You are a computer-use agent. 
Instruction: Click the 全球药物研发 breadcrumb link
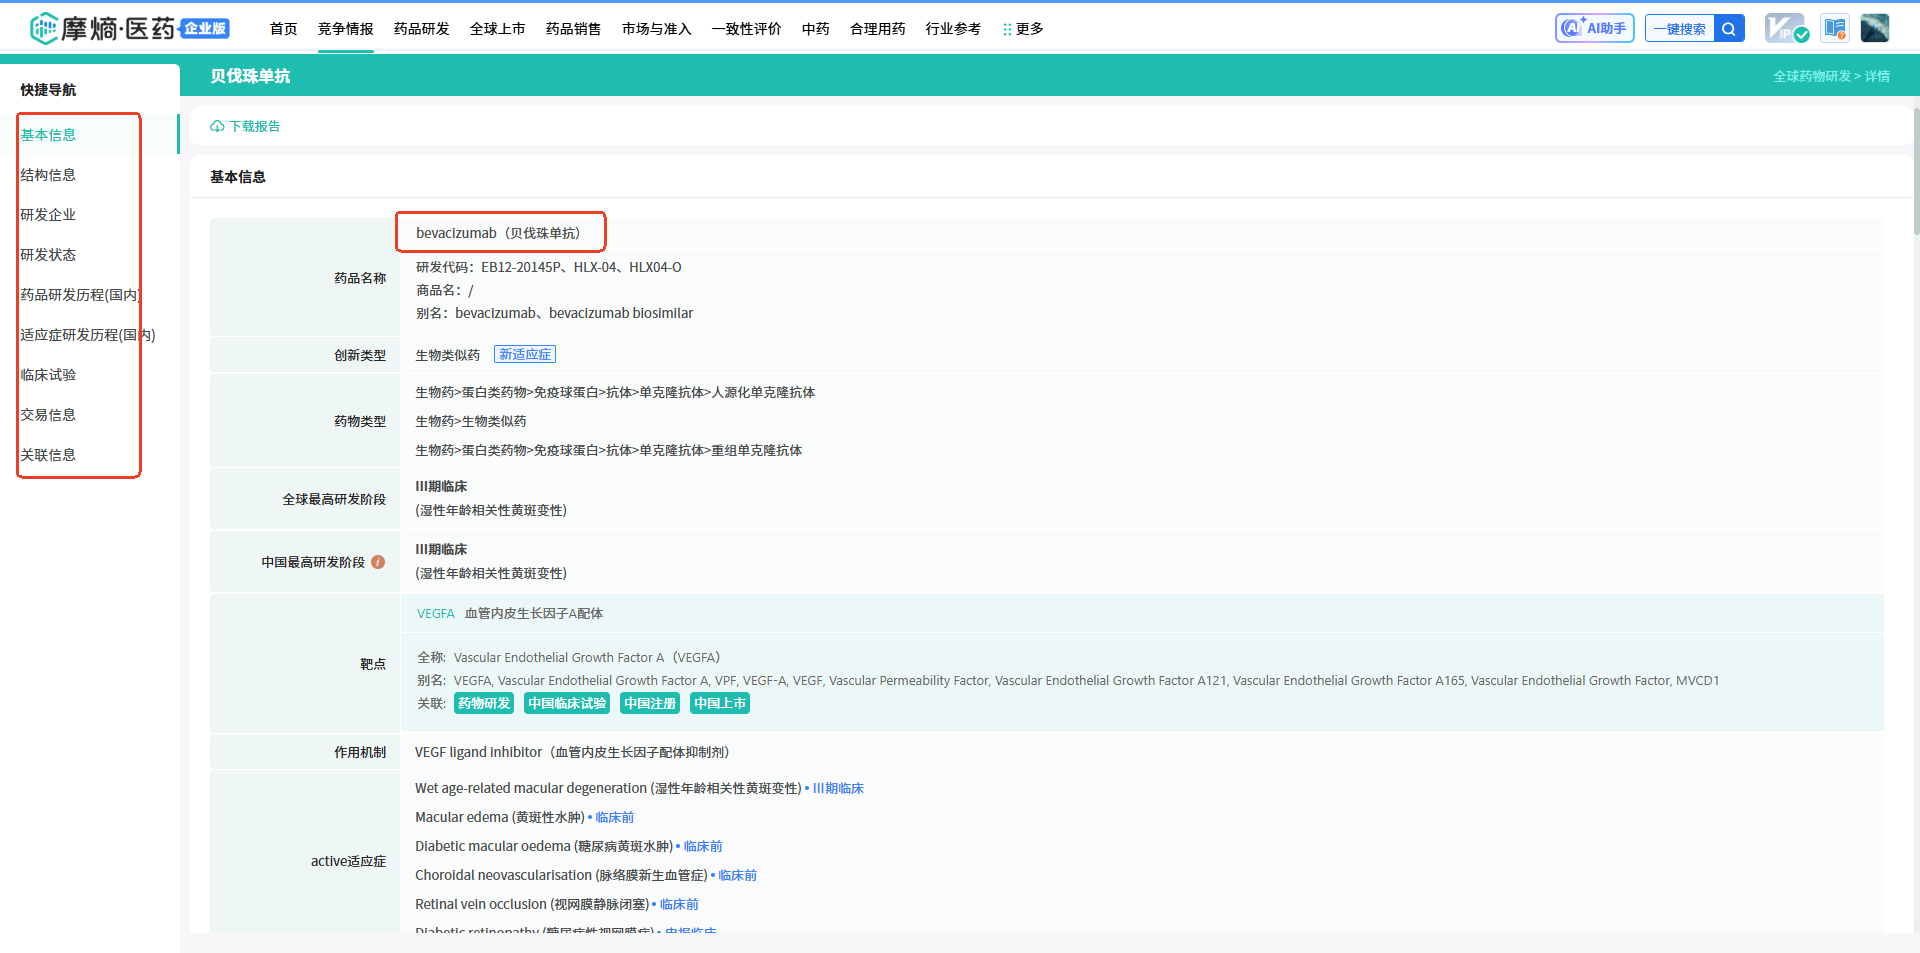point(1812,76)
